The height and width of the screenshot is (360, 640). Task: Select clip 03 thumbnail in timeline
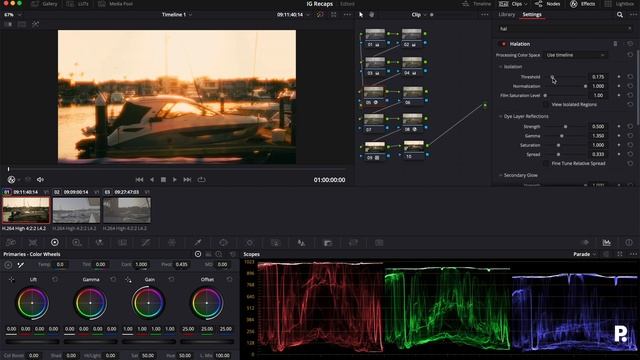127,210
